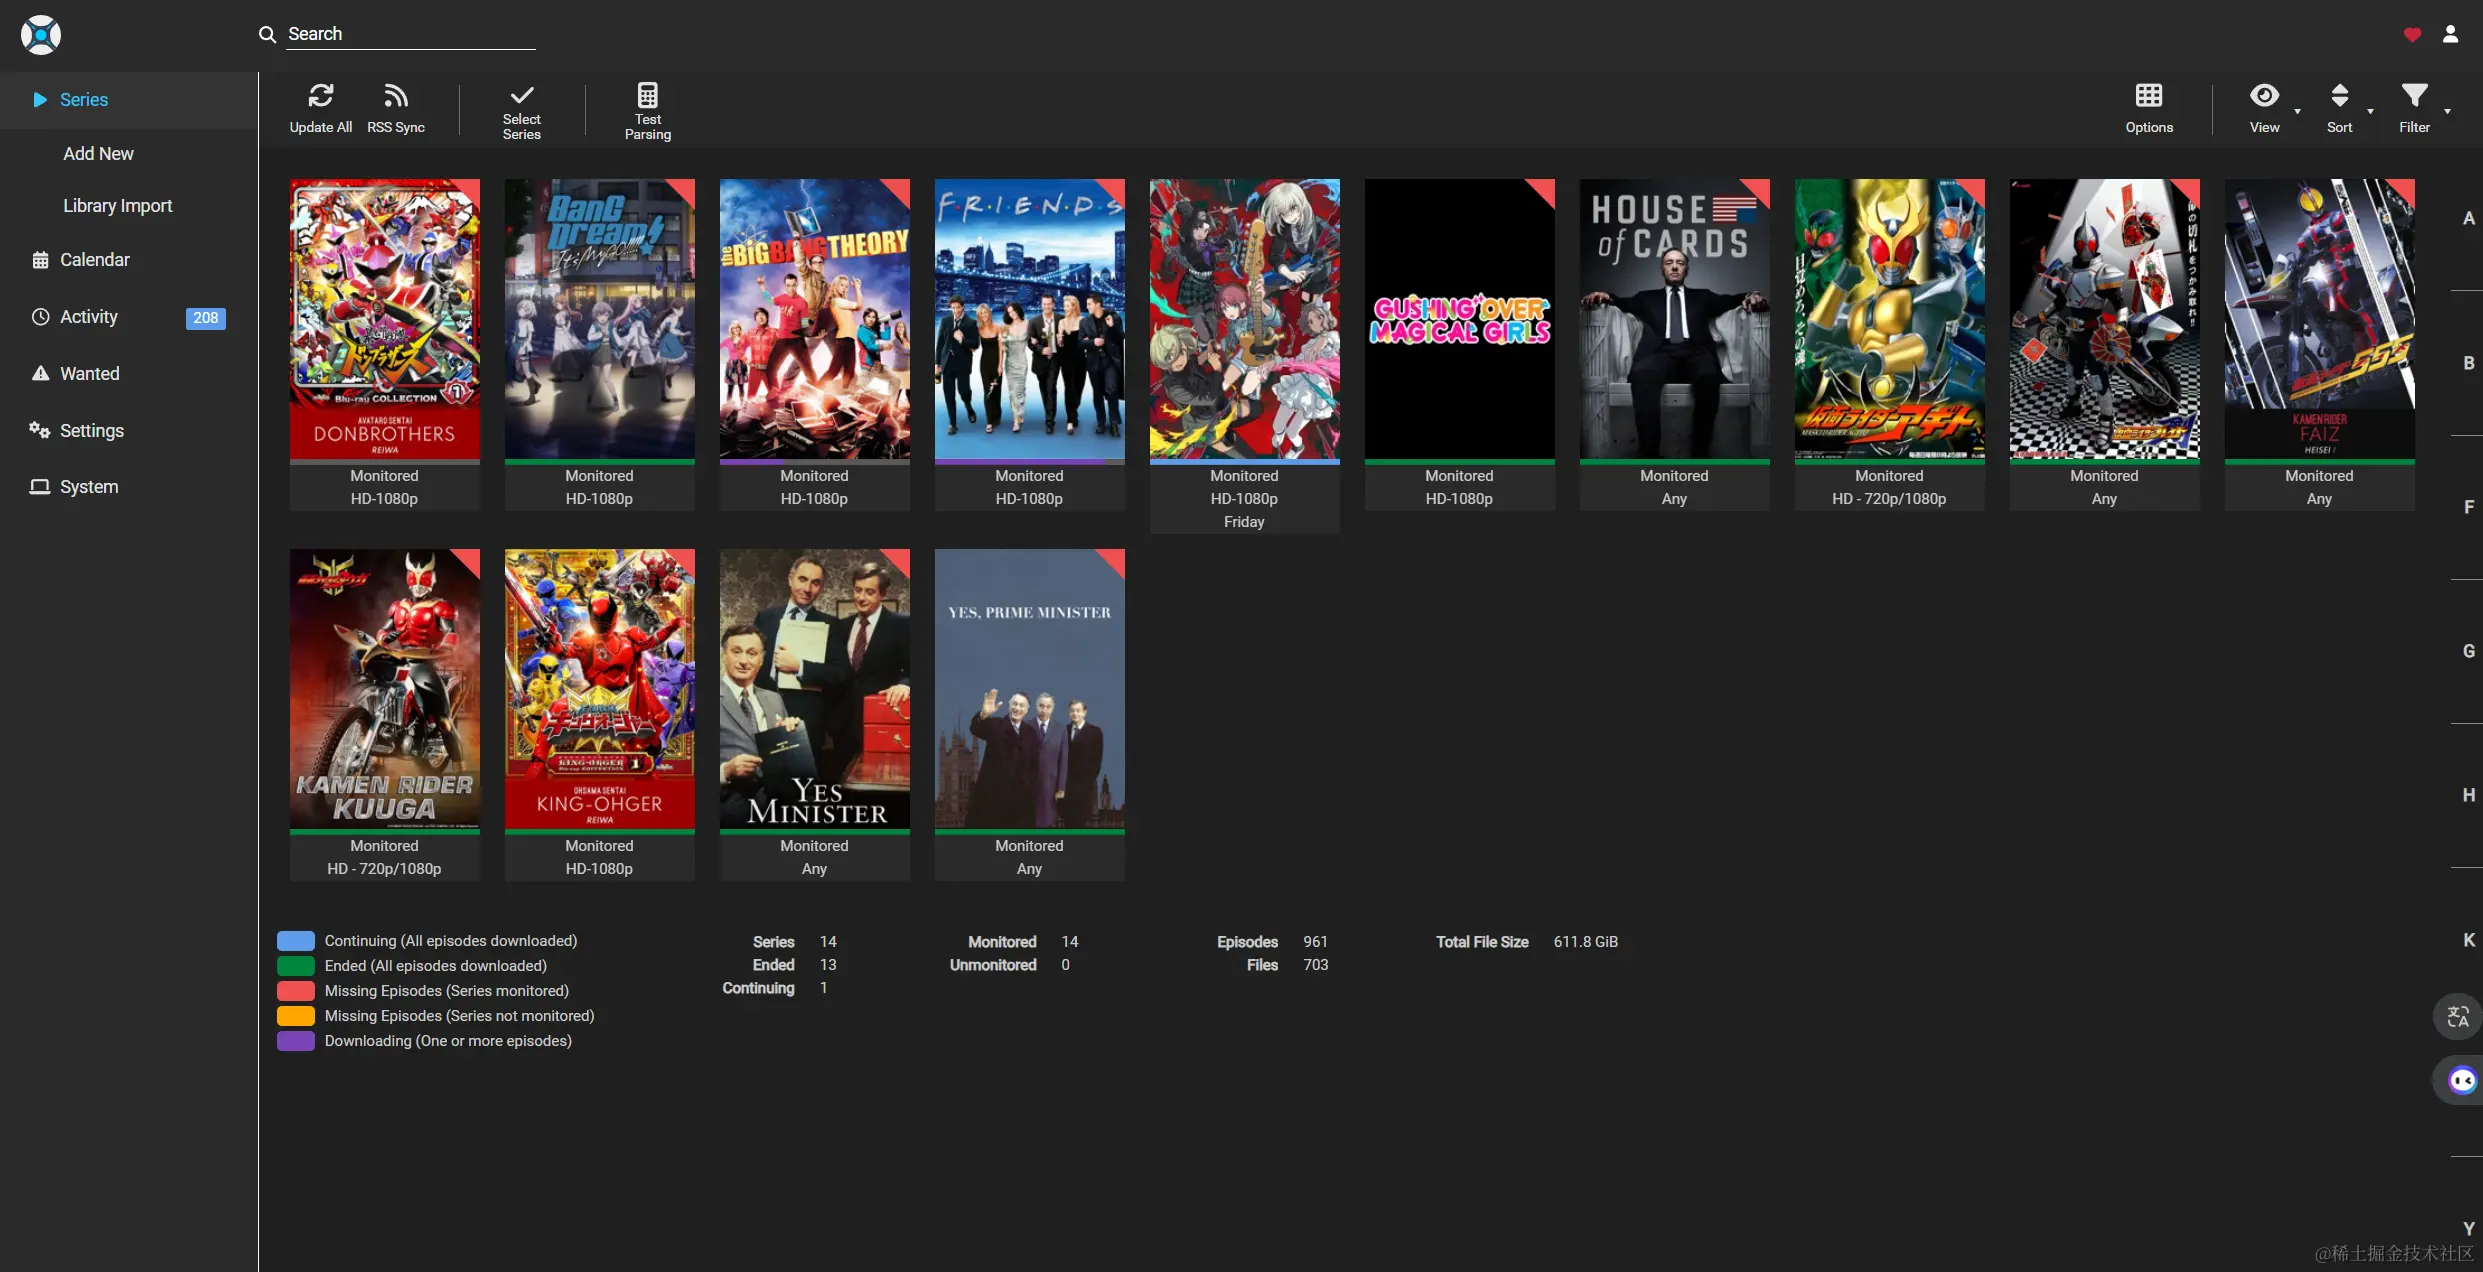Viewport: 2483px width, 1272px height.
Task: Open Activity with 208 badge
Action: (89, 317)
